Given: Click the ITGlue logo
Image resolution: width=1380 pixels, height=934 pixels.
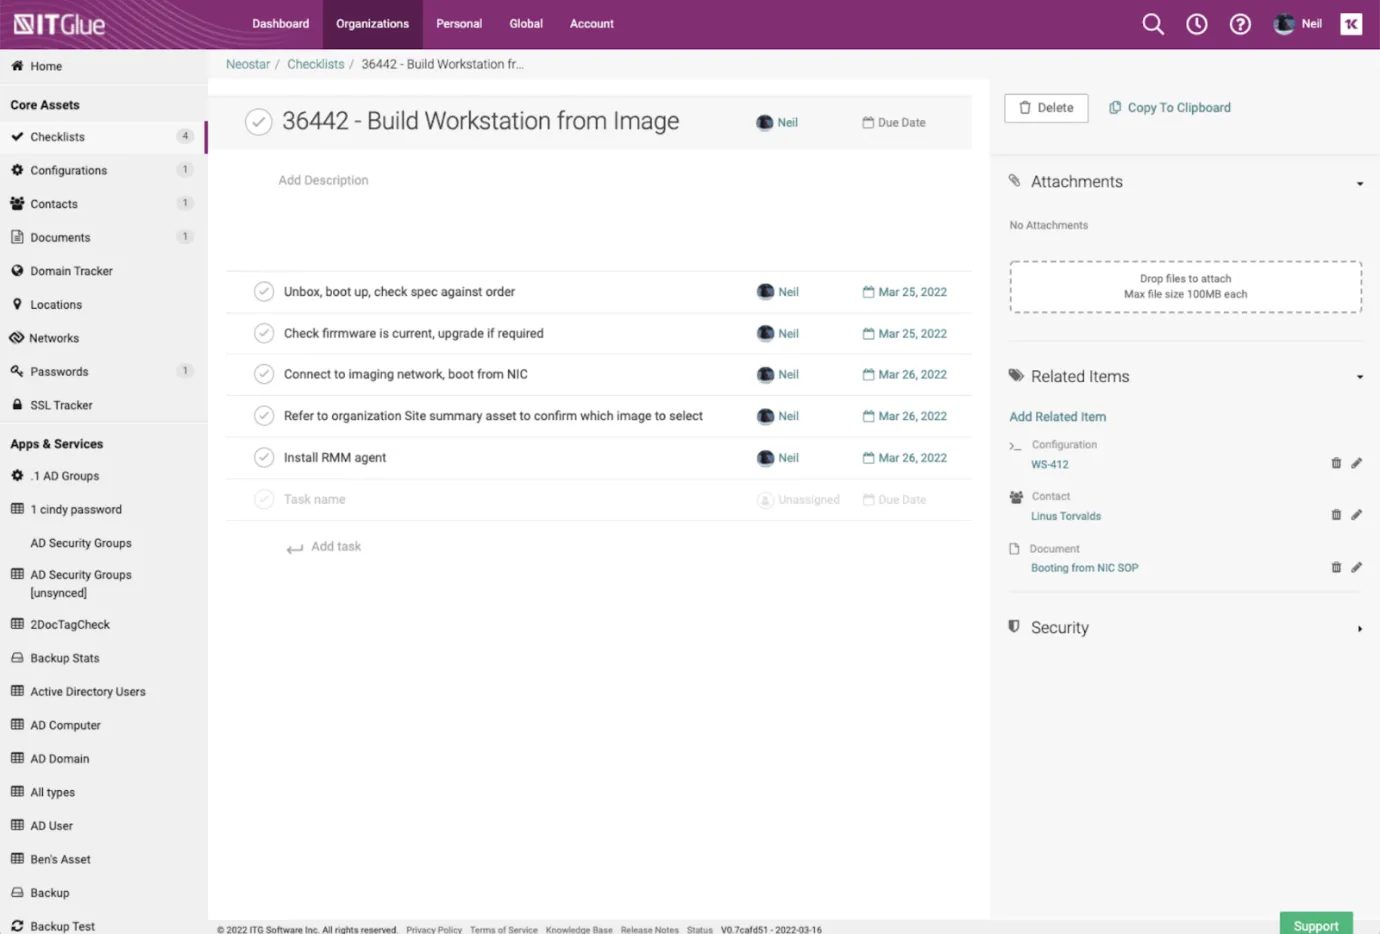Looking at the screenshot, I should tap(59, 24).
